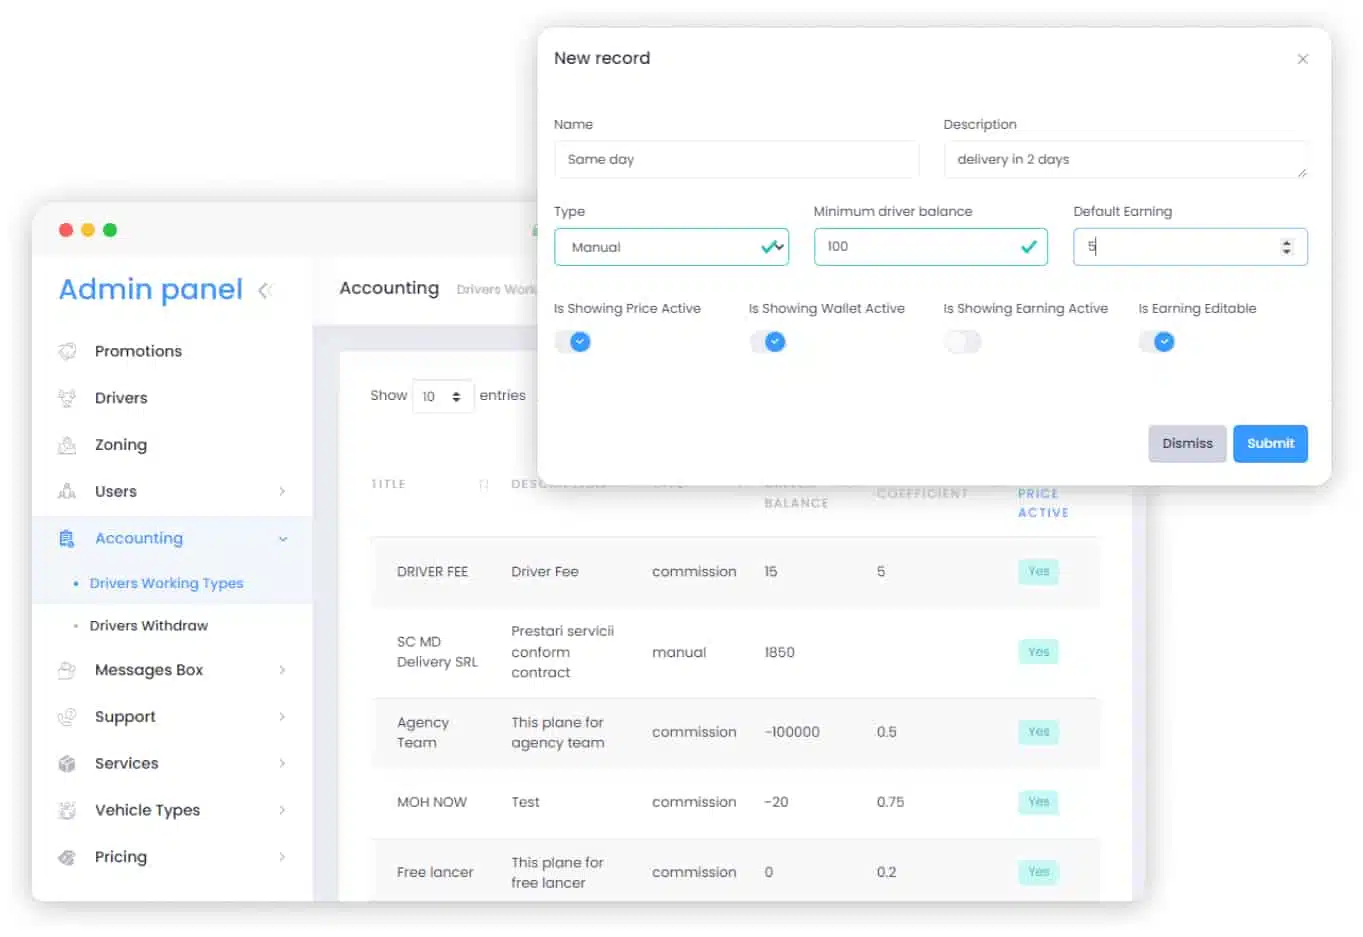Open Zoning in the sidebar
This screenshot has height=937, width=1363.
click(x=121, y=445)
